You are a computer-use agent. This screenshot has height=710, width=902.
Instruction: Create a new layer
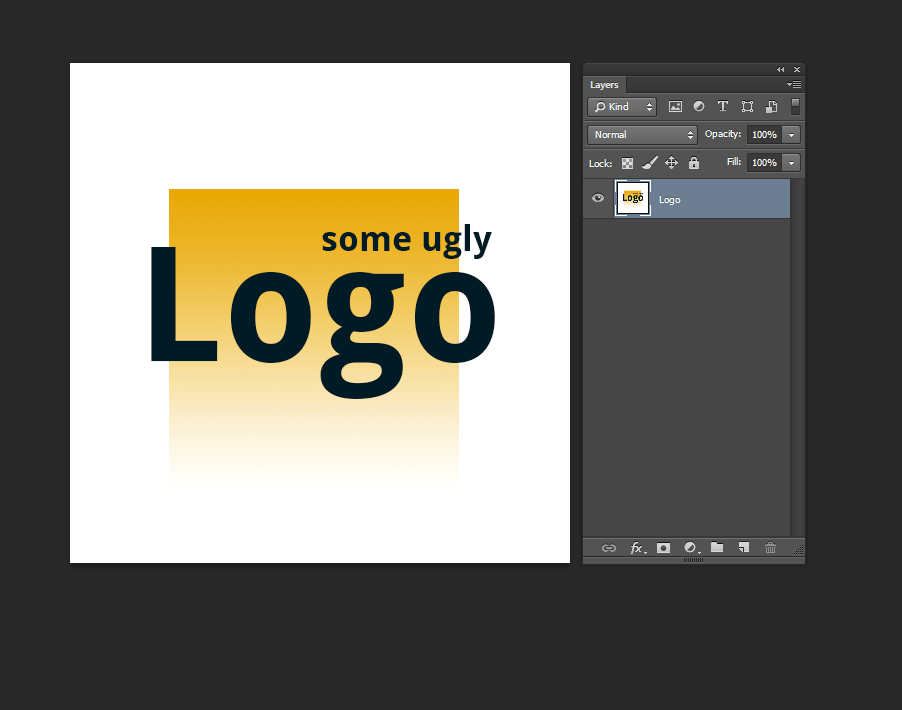743,548
